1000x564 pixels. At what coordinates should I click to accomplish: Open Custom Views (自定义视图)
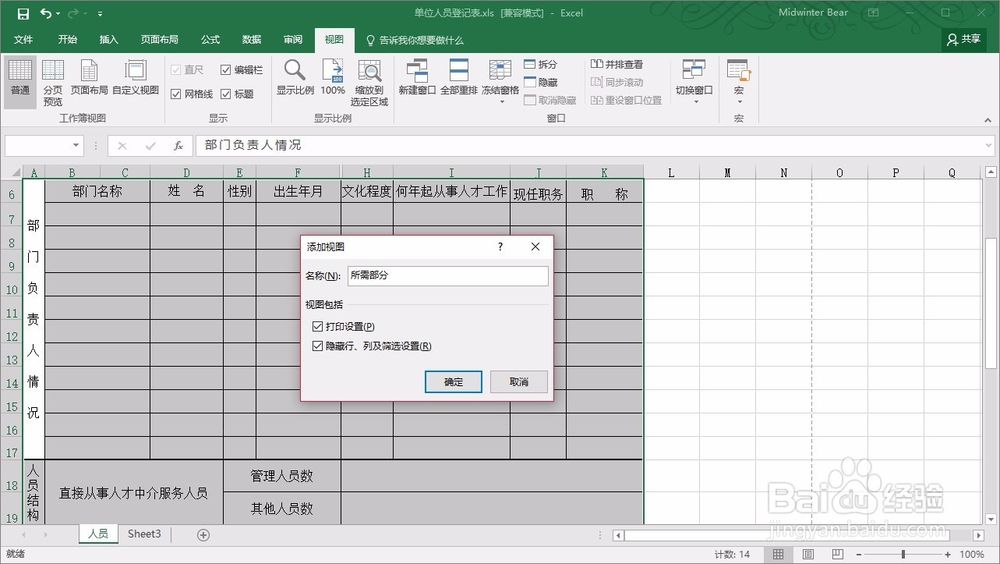136,78
